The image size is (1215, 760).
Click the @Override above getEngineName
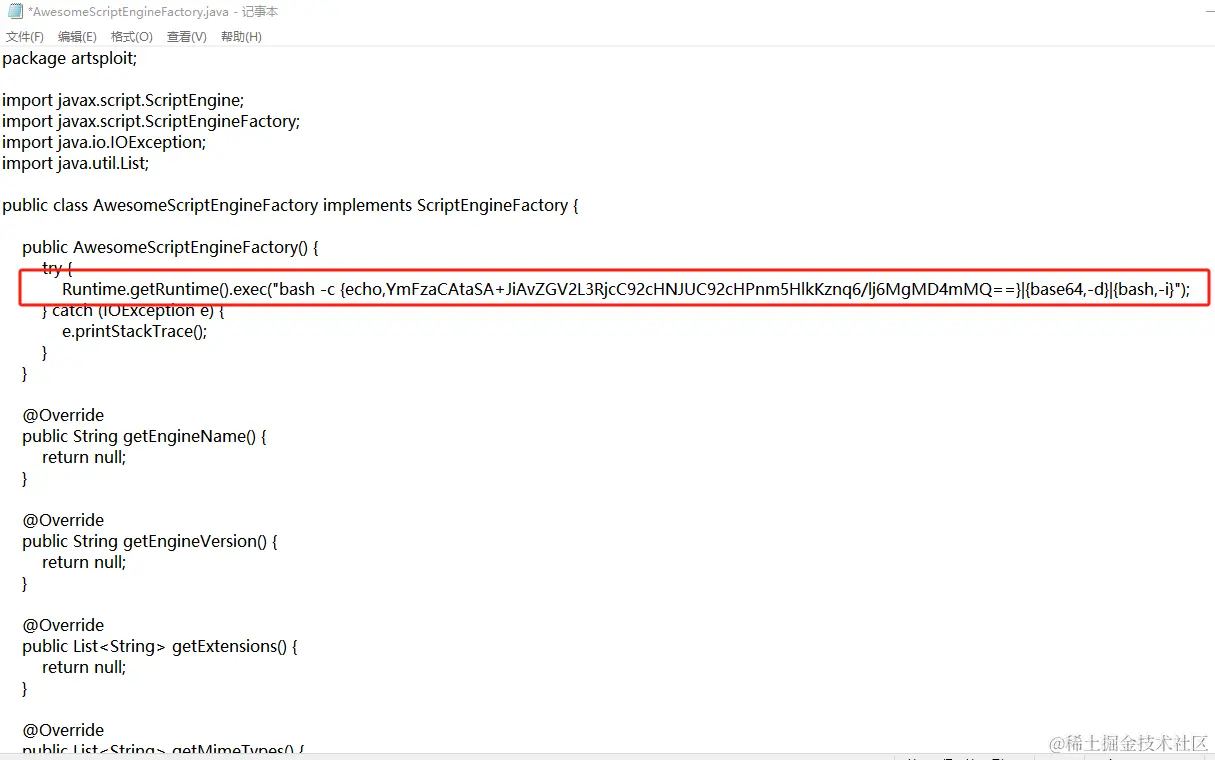63,415
